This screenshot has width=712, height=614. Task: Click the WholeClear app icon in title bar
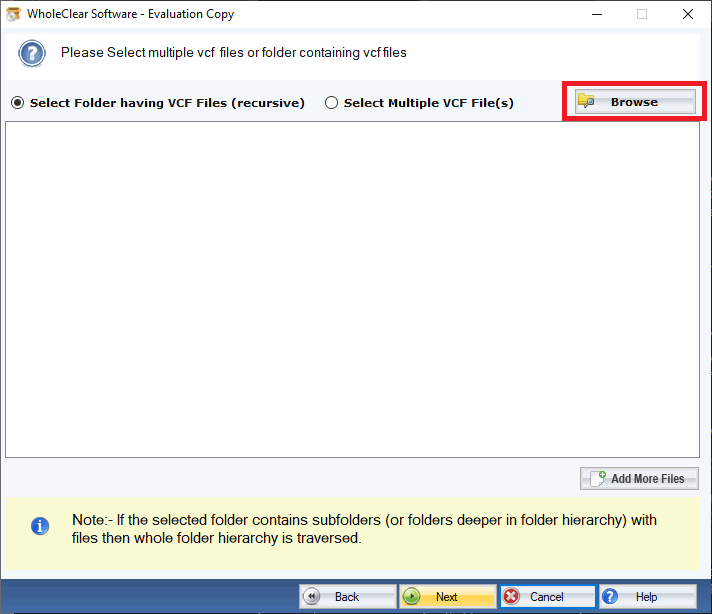13,14
